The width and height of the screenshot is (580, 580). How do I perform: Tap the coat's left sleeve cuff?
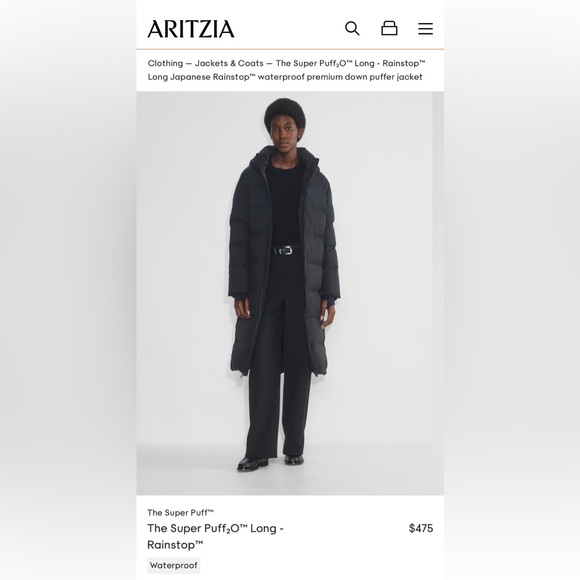(x=240, y=295)
